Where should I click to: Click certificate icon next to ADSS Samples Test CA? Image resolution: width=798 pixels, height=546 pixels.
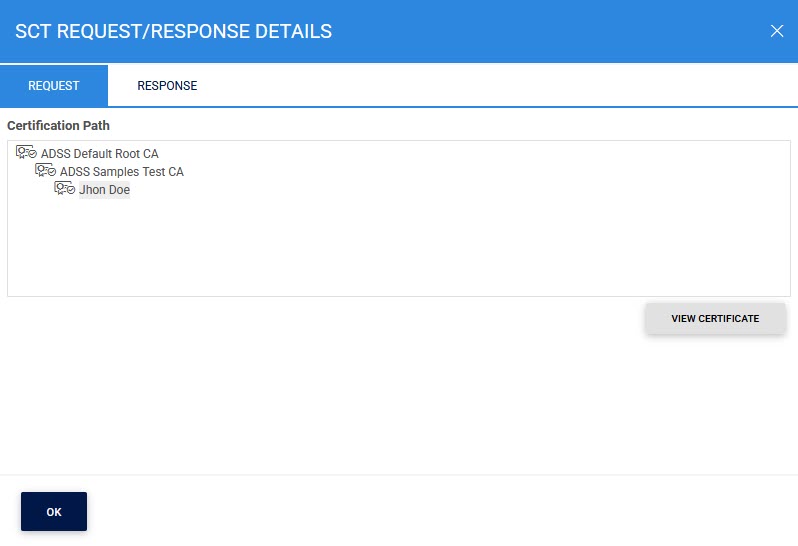[x=45, y=171]
